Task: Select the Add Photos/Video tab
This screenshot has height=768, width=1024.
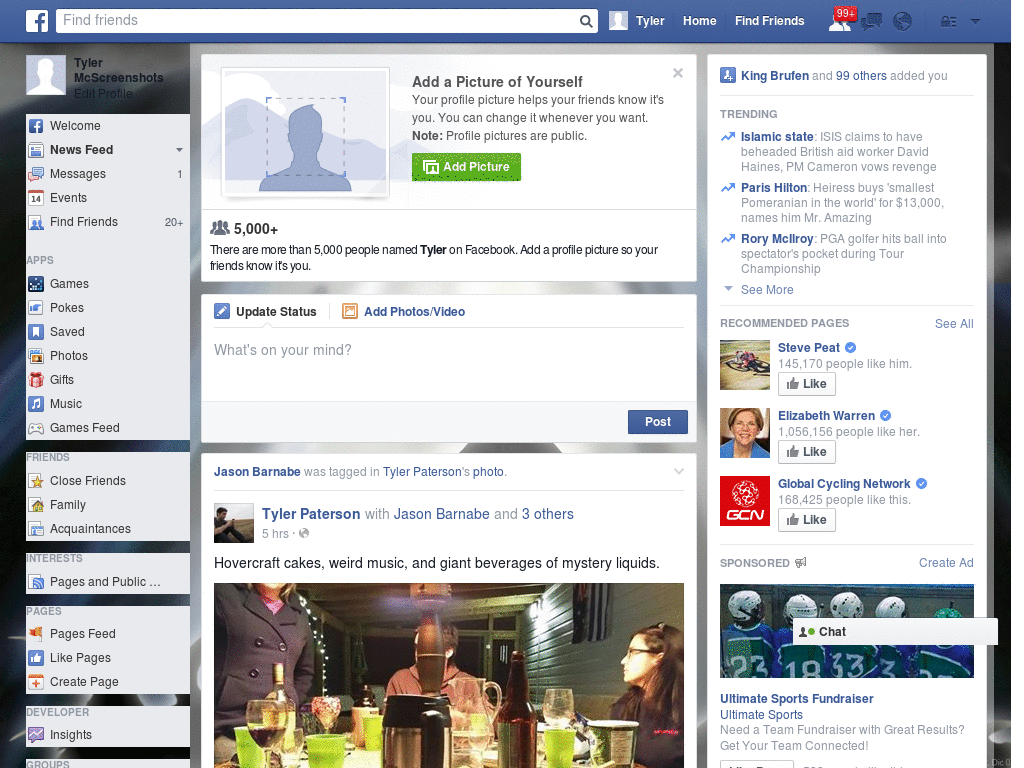Action: pyautogui.click(x=404, y=312)
